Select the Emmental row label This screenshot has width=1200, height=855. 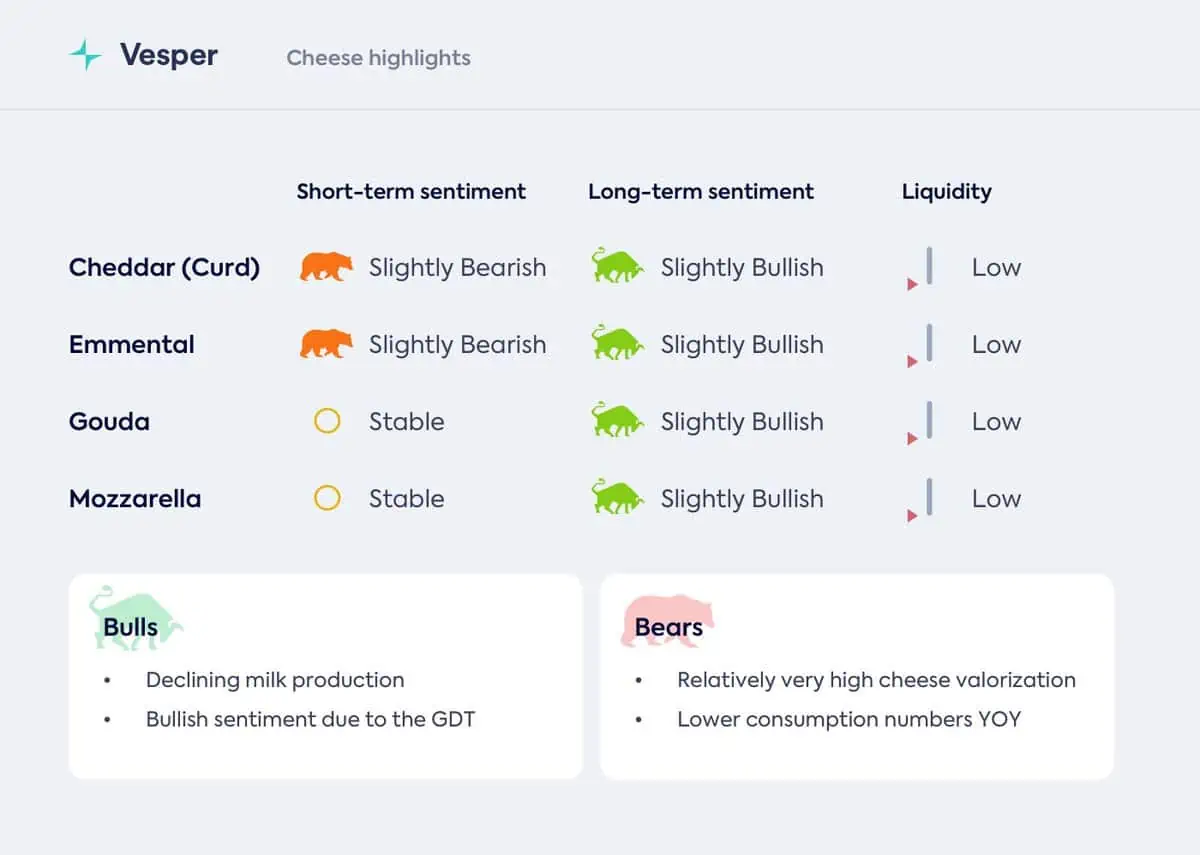[x=132, y=344]
